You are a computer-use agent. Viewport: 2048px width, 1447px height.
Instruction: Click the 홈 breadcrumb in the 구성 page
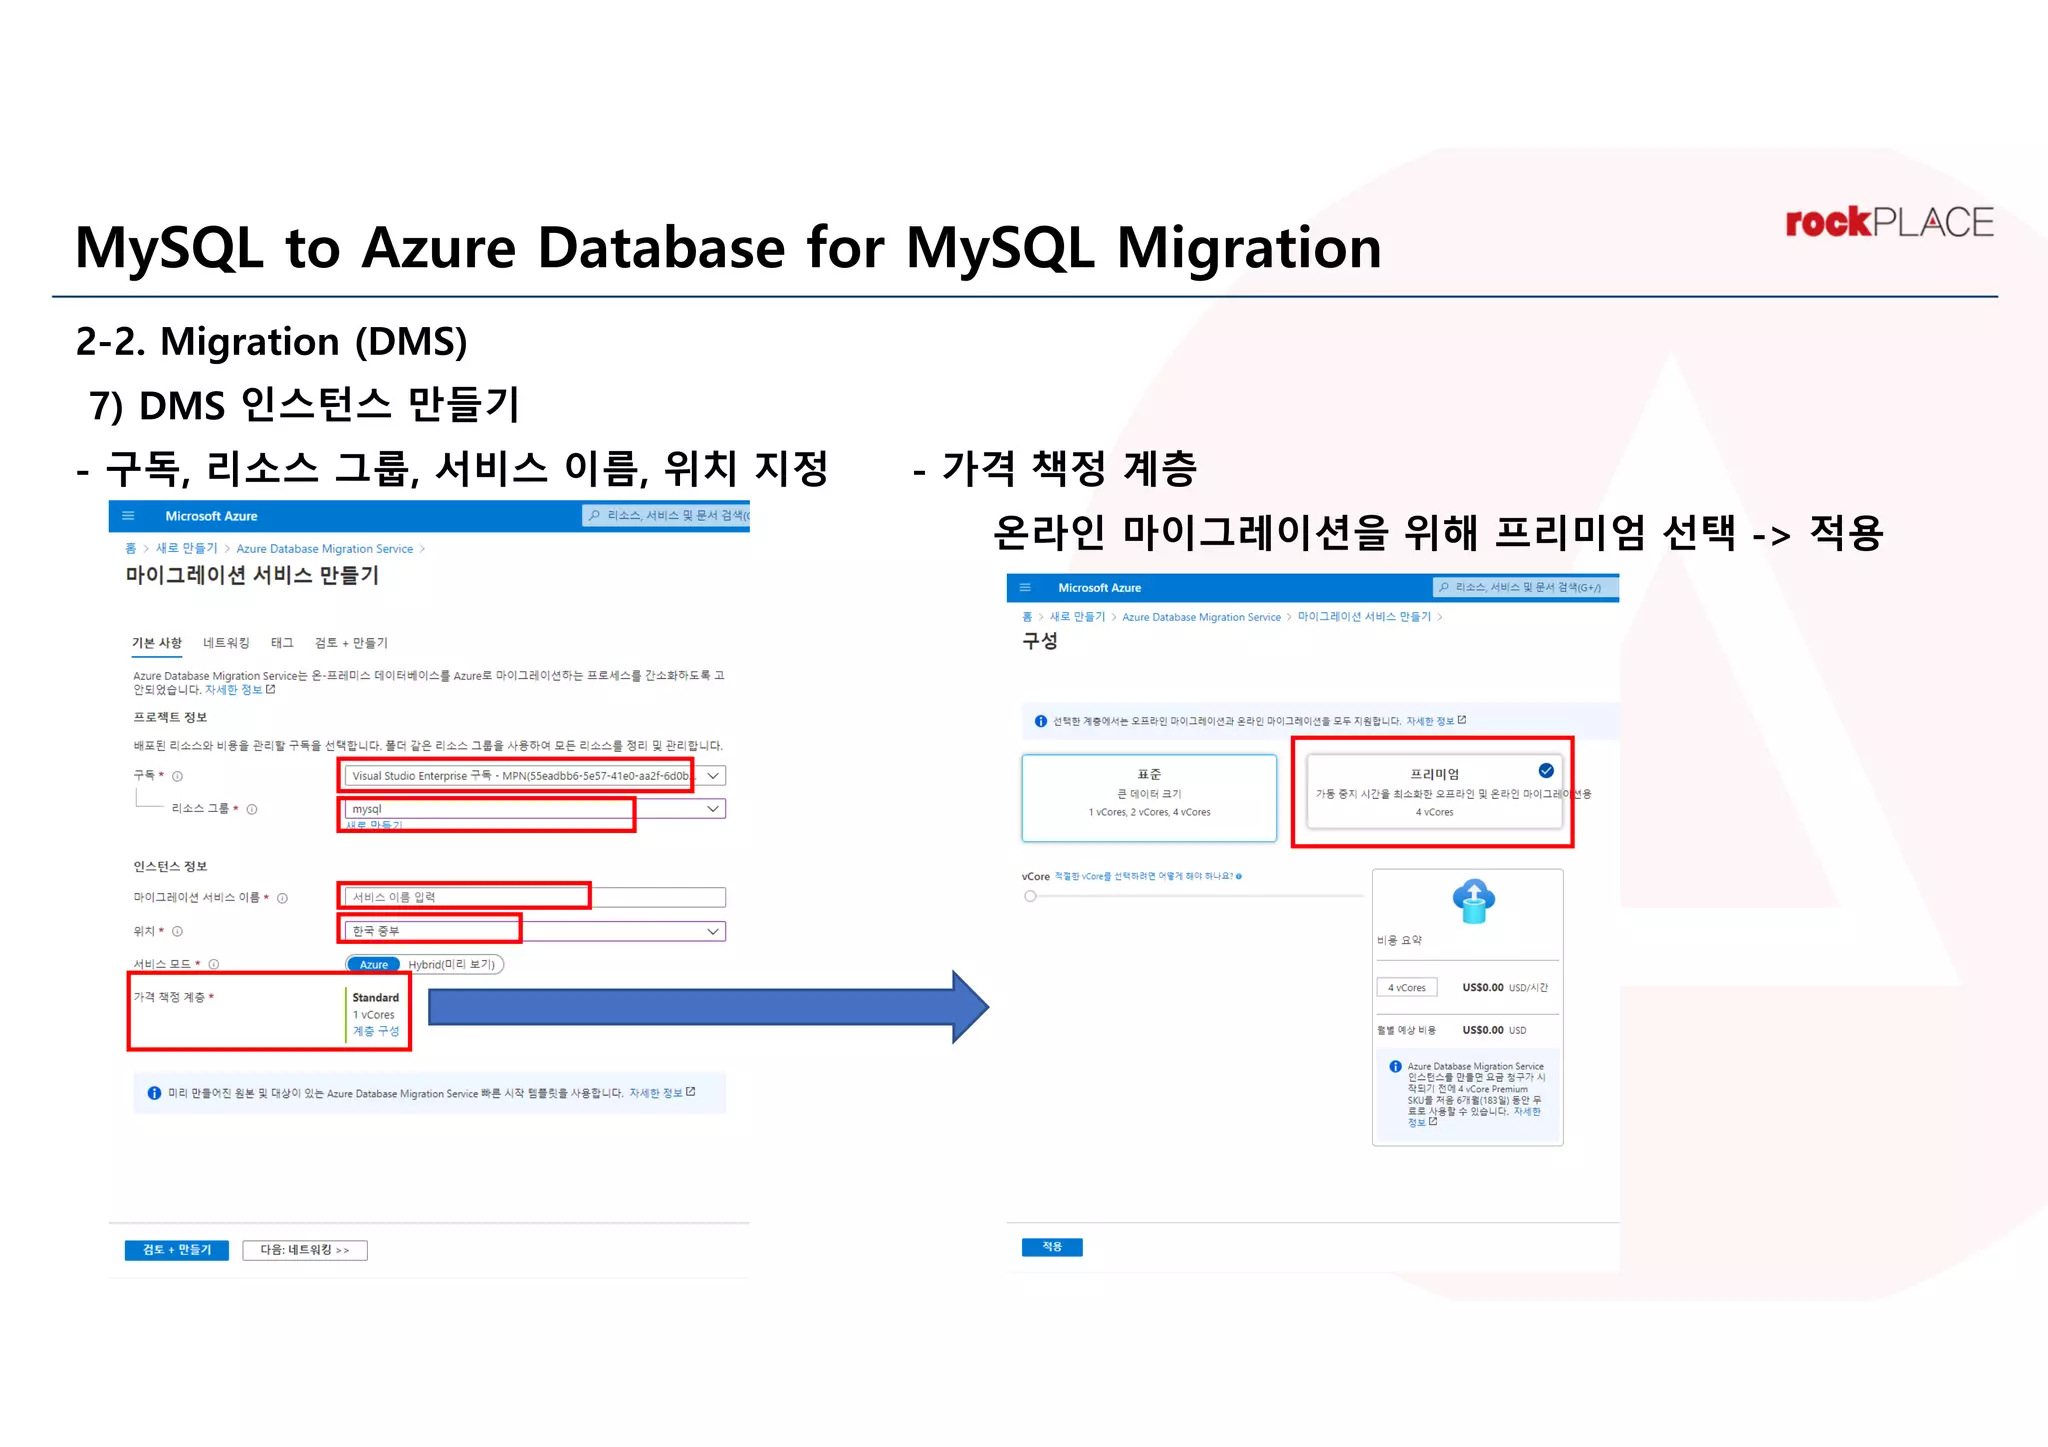pyautogui.click(x=1027, y=617)
